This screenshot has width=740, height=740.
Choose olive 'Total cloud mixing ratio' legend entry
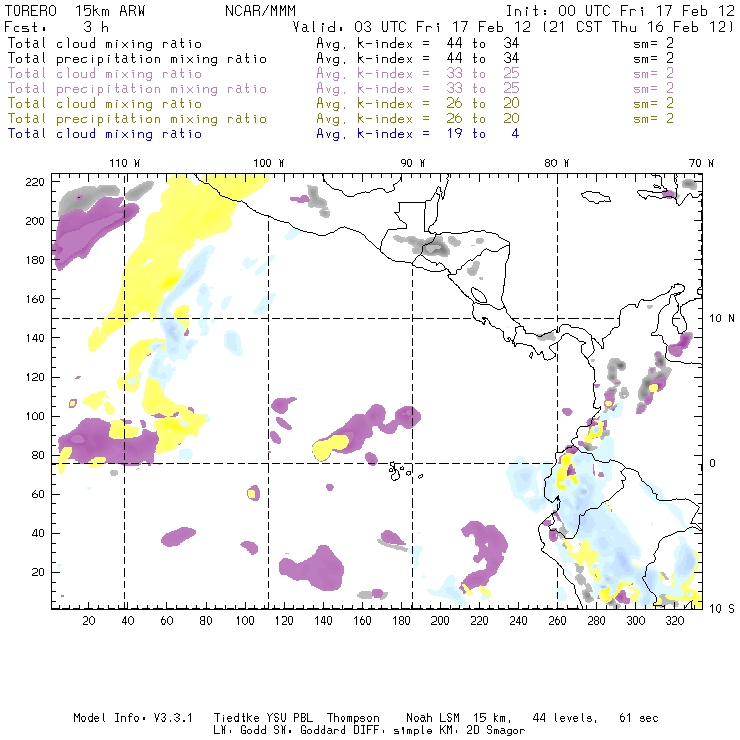point(105,104)
